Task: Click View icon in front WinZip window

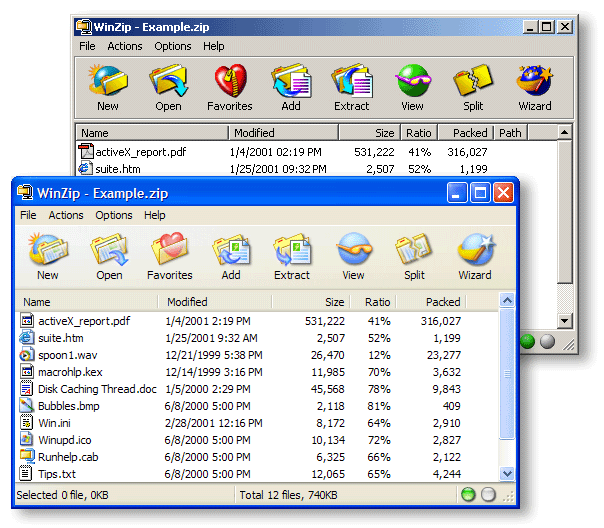Action: tap(354, 248)
